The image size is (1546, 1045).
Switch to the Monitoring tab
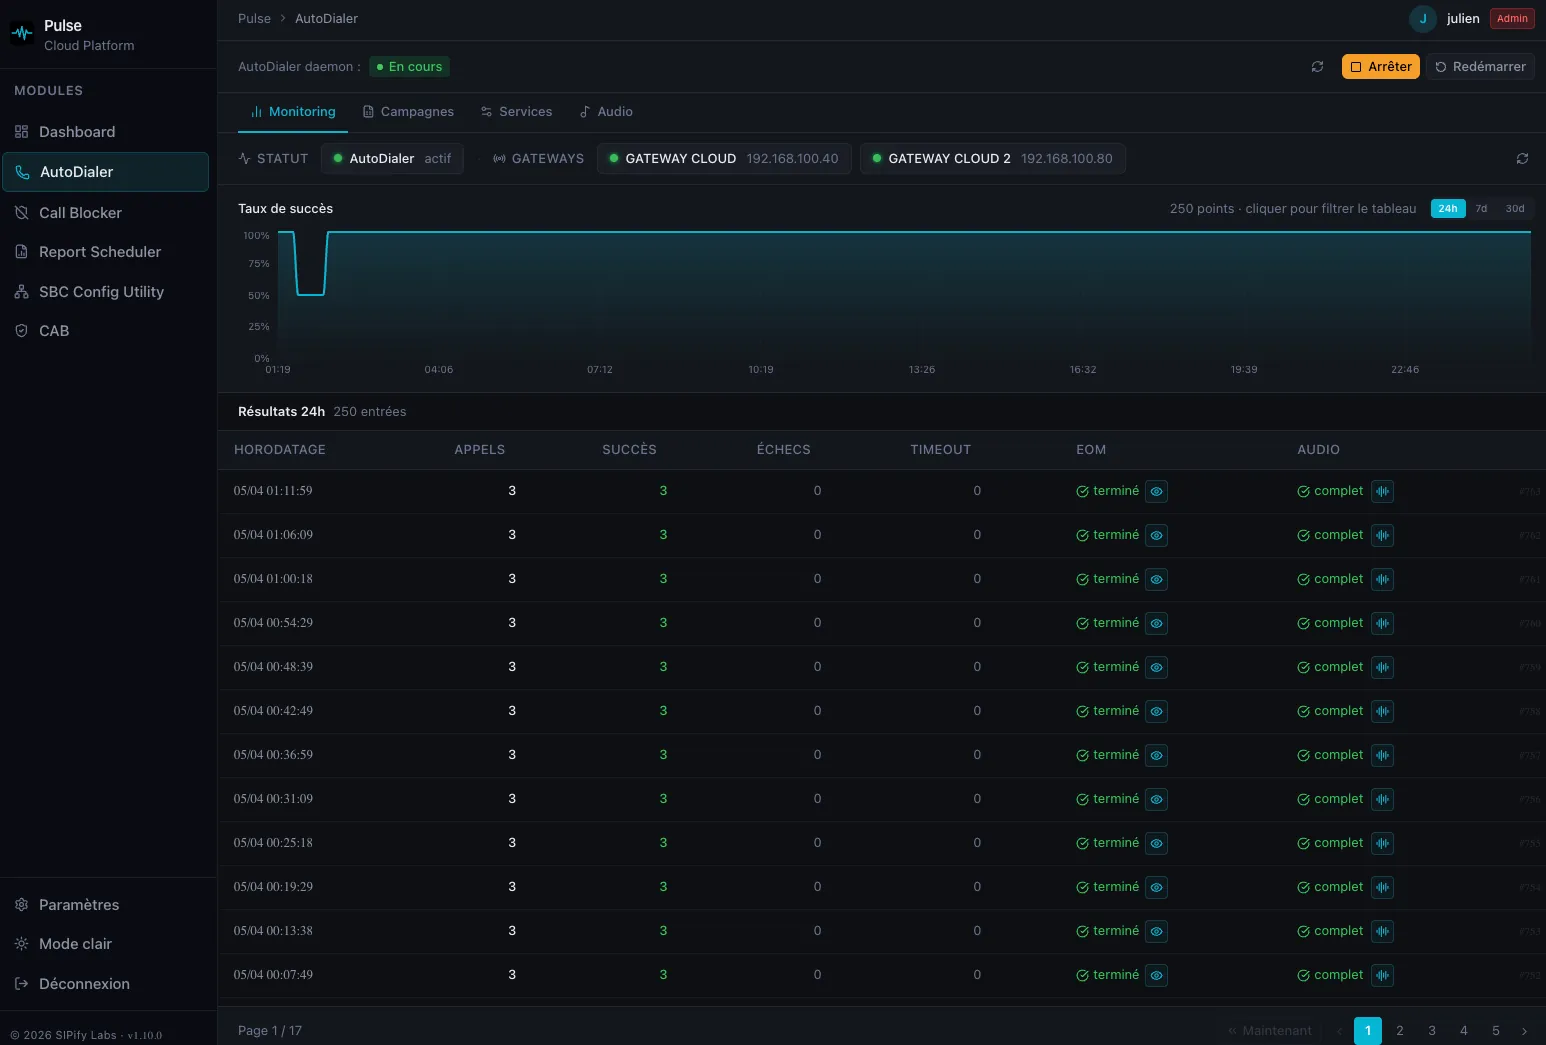point(293,112)
